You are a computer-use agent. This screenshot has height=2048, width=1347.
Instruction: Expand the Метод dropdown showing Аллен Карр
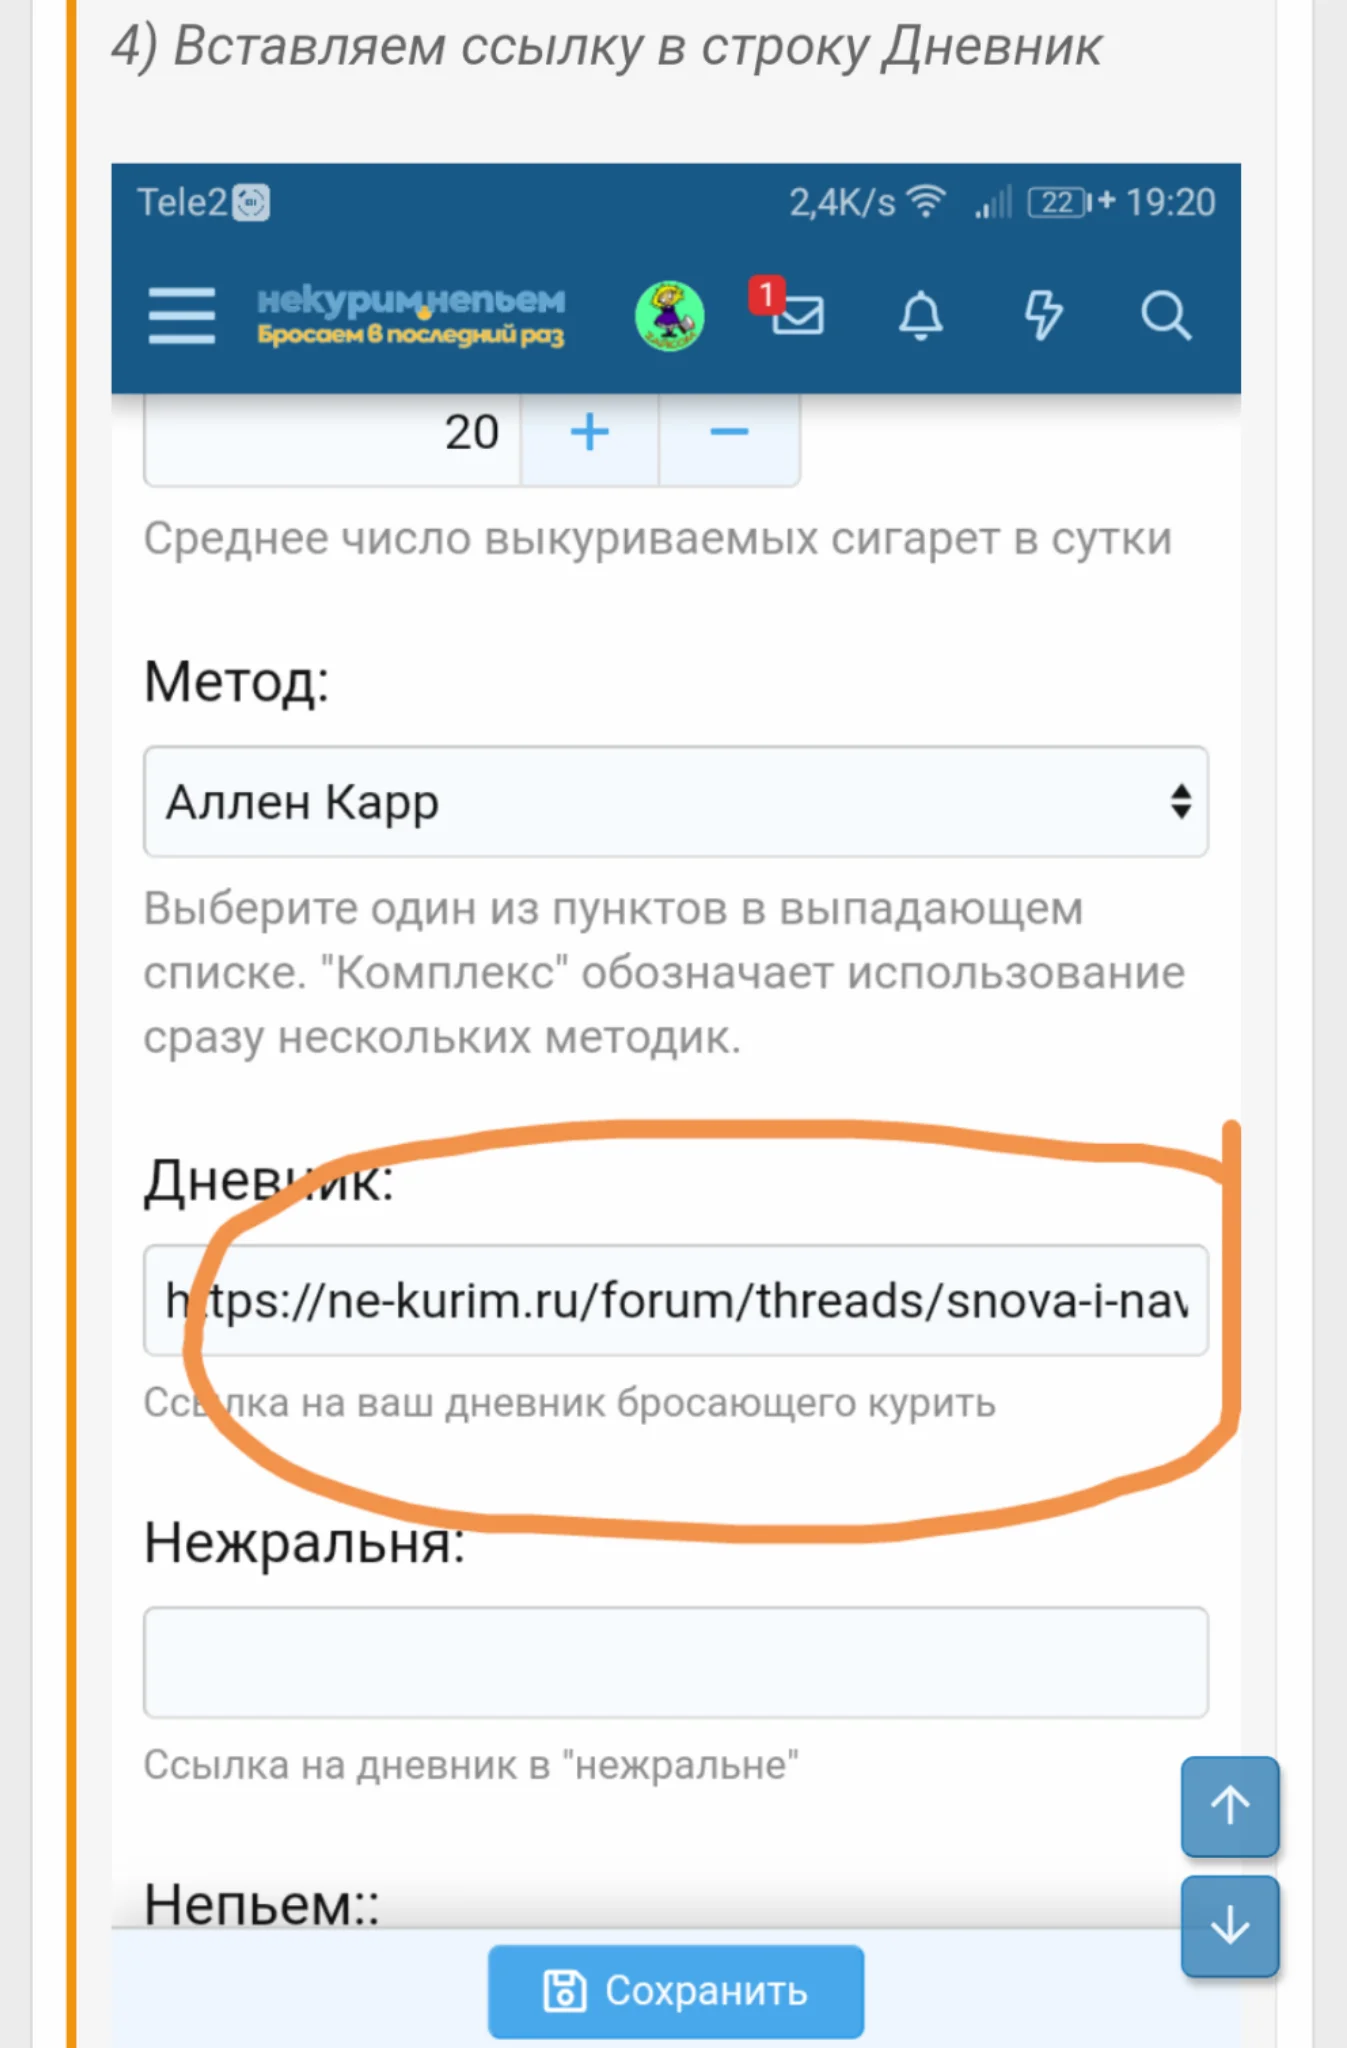pos(676,801)
